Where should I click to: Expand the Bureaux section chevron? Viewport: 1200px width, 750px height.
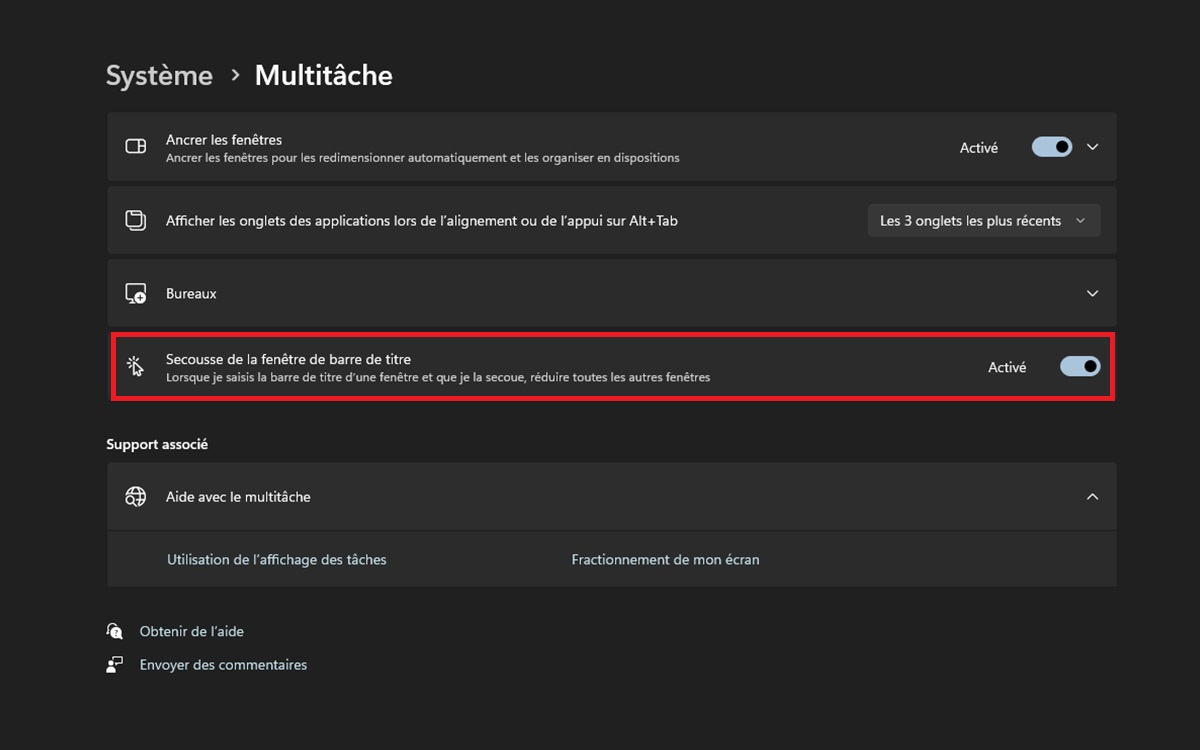pyautogui.click(x=1092, y=294)
